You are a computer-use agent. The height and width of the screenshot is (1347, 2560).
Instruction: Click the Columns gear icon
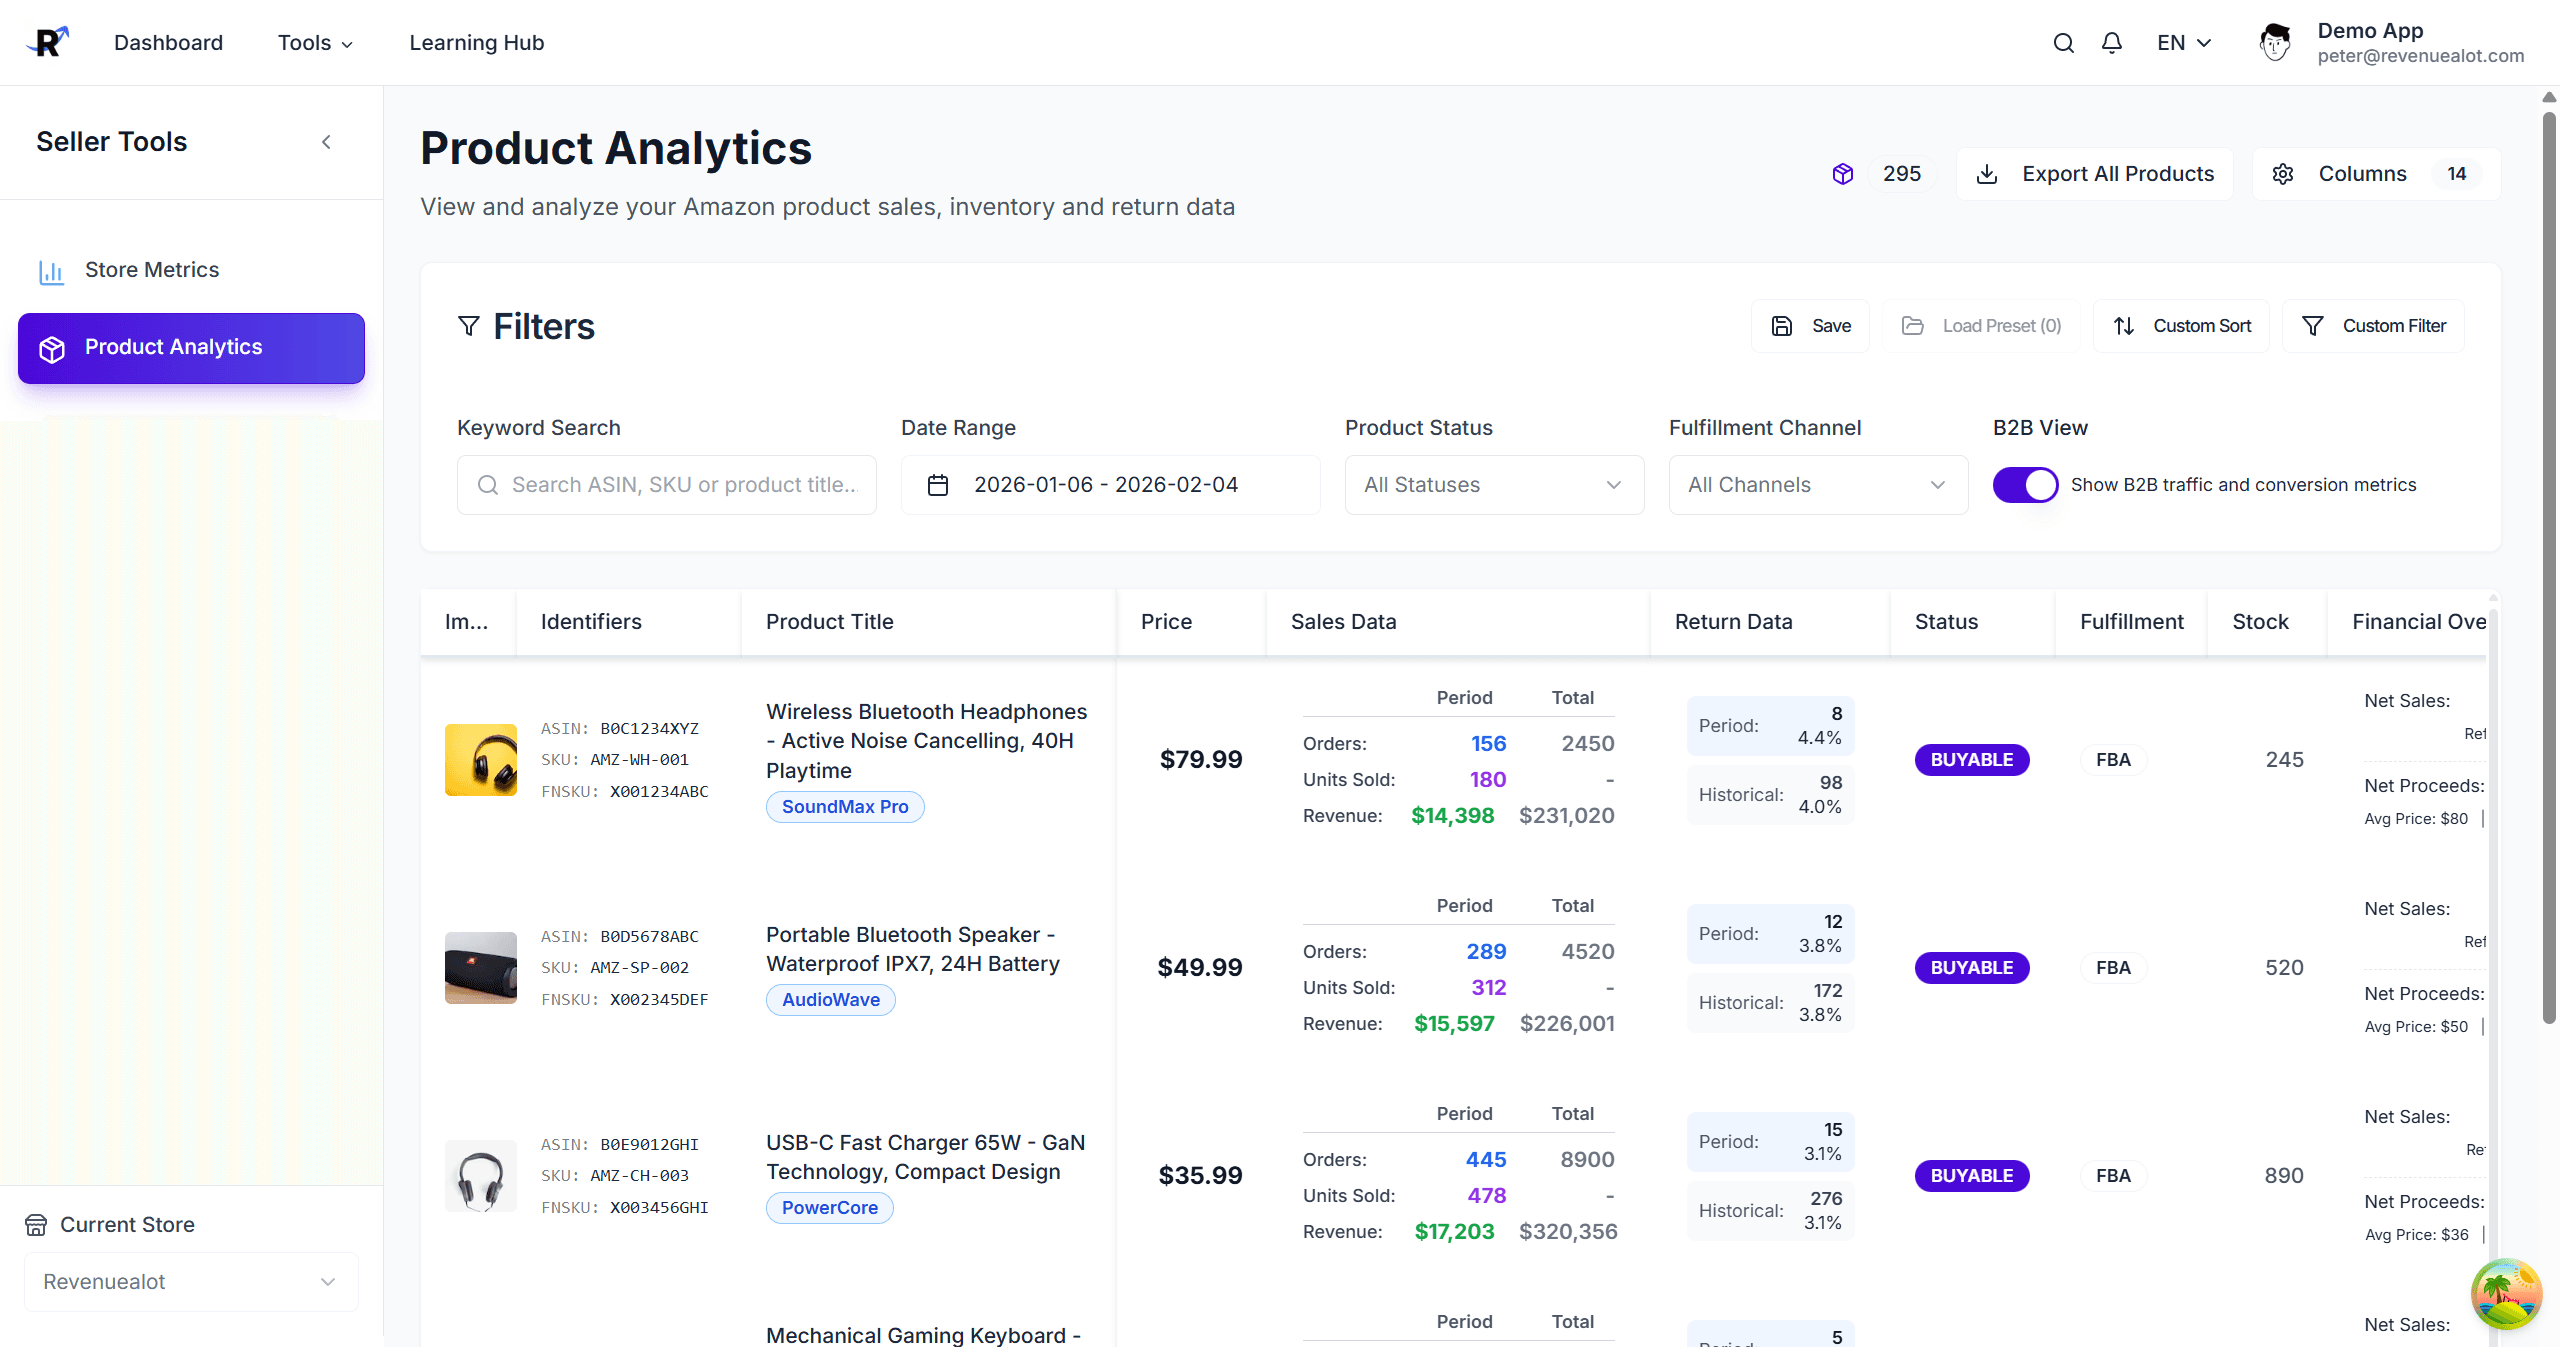click(x=2283, y=173)
